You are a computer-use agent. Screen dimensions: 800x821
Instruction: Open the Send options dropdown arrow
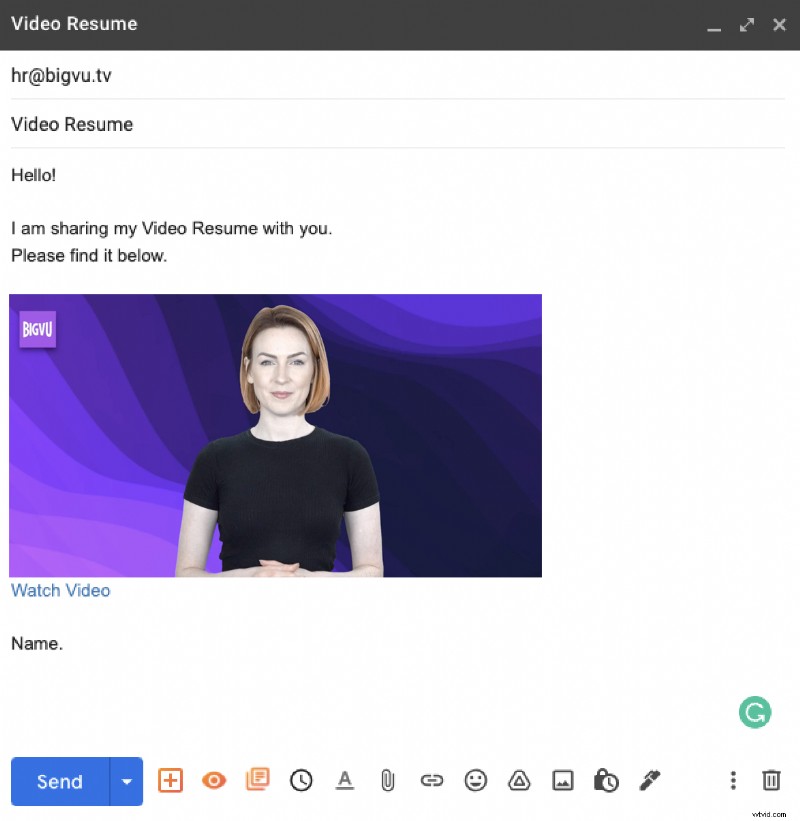(x=127, y=781)
